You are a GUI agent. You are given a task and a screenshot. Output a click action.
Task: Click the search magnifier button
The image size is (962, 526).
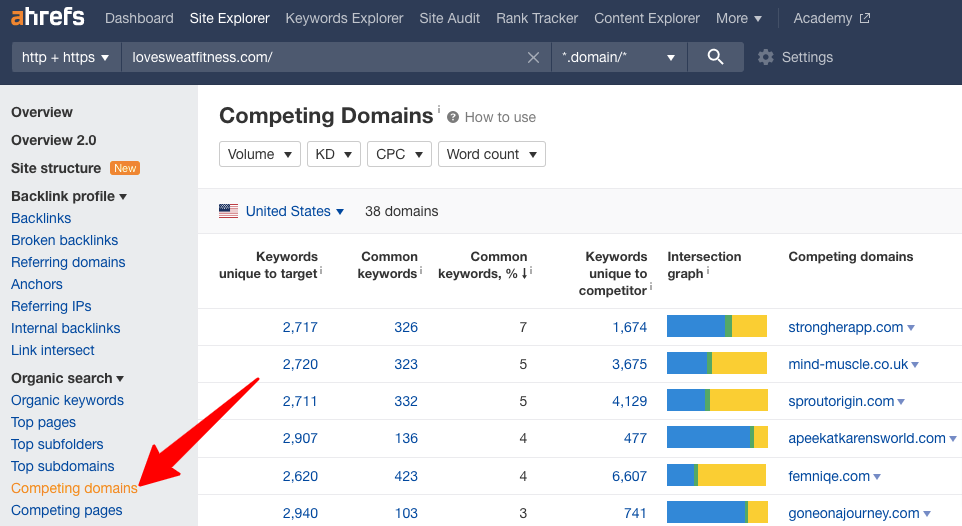coord(715,57)
